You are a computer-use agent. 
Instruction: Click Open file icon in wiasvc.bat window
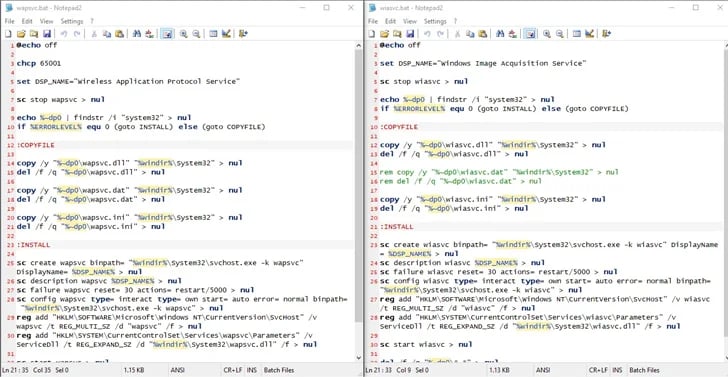[384, 33]
